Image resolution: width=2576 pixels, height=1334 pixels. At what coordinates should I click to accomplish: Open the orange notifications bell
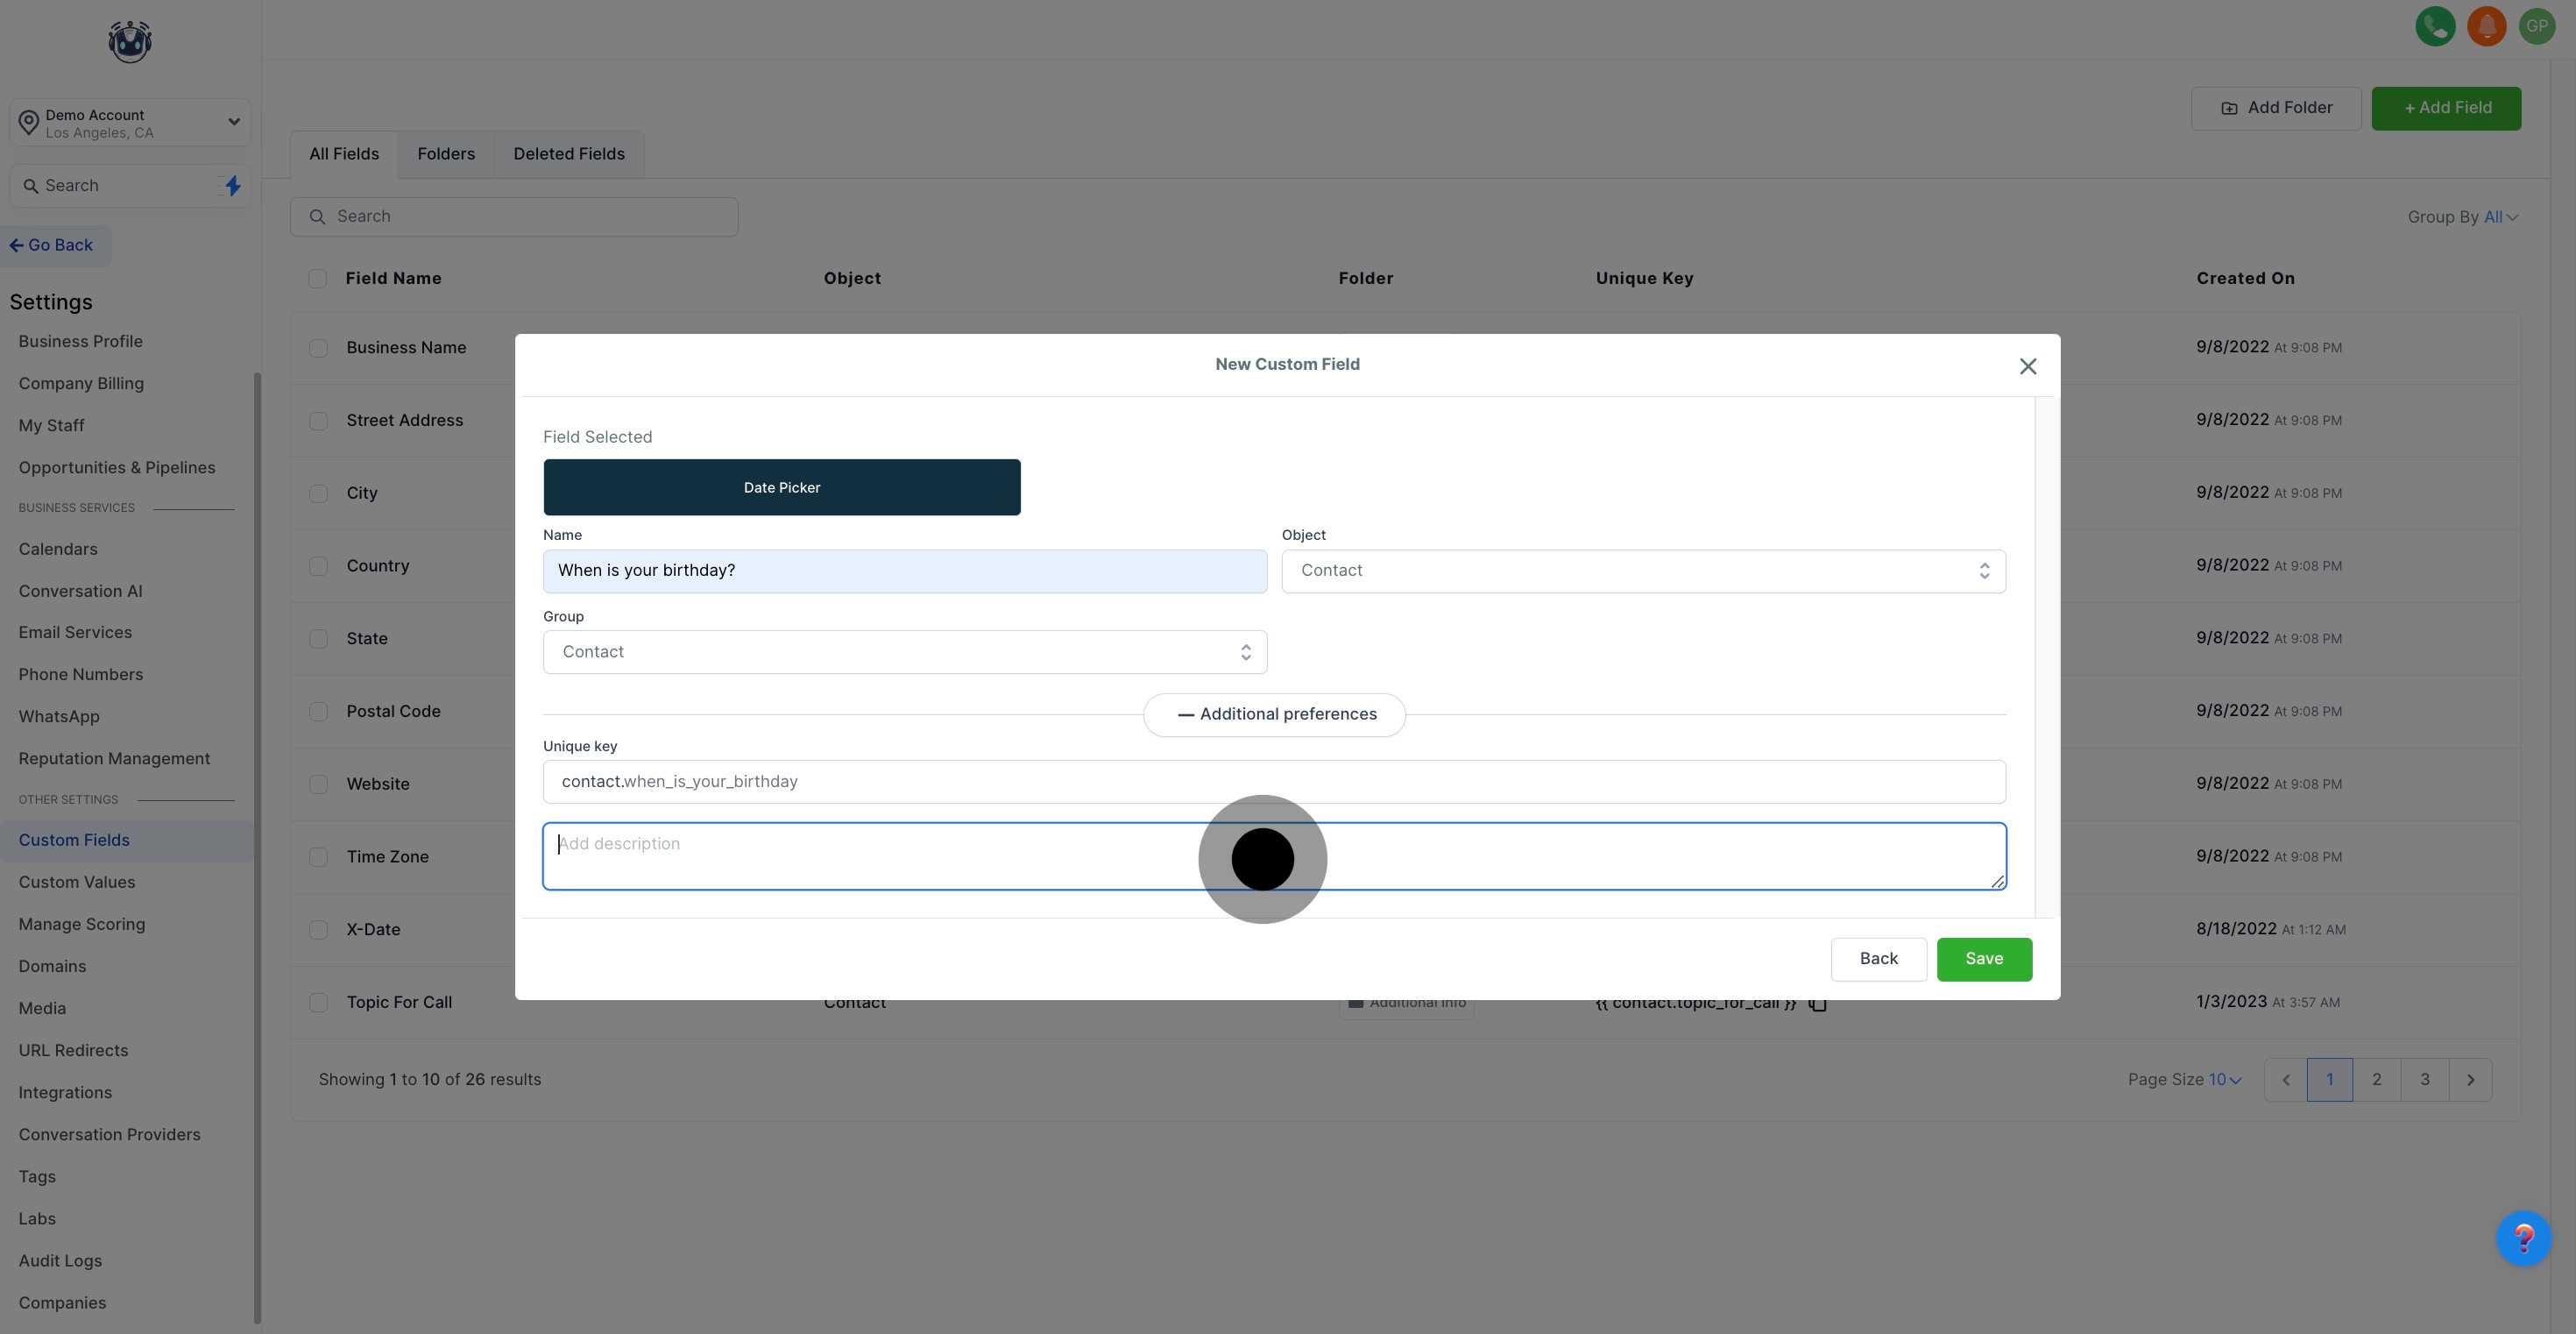[x=2486, y=26]
